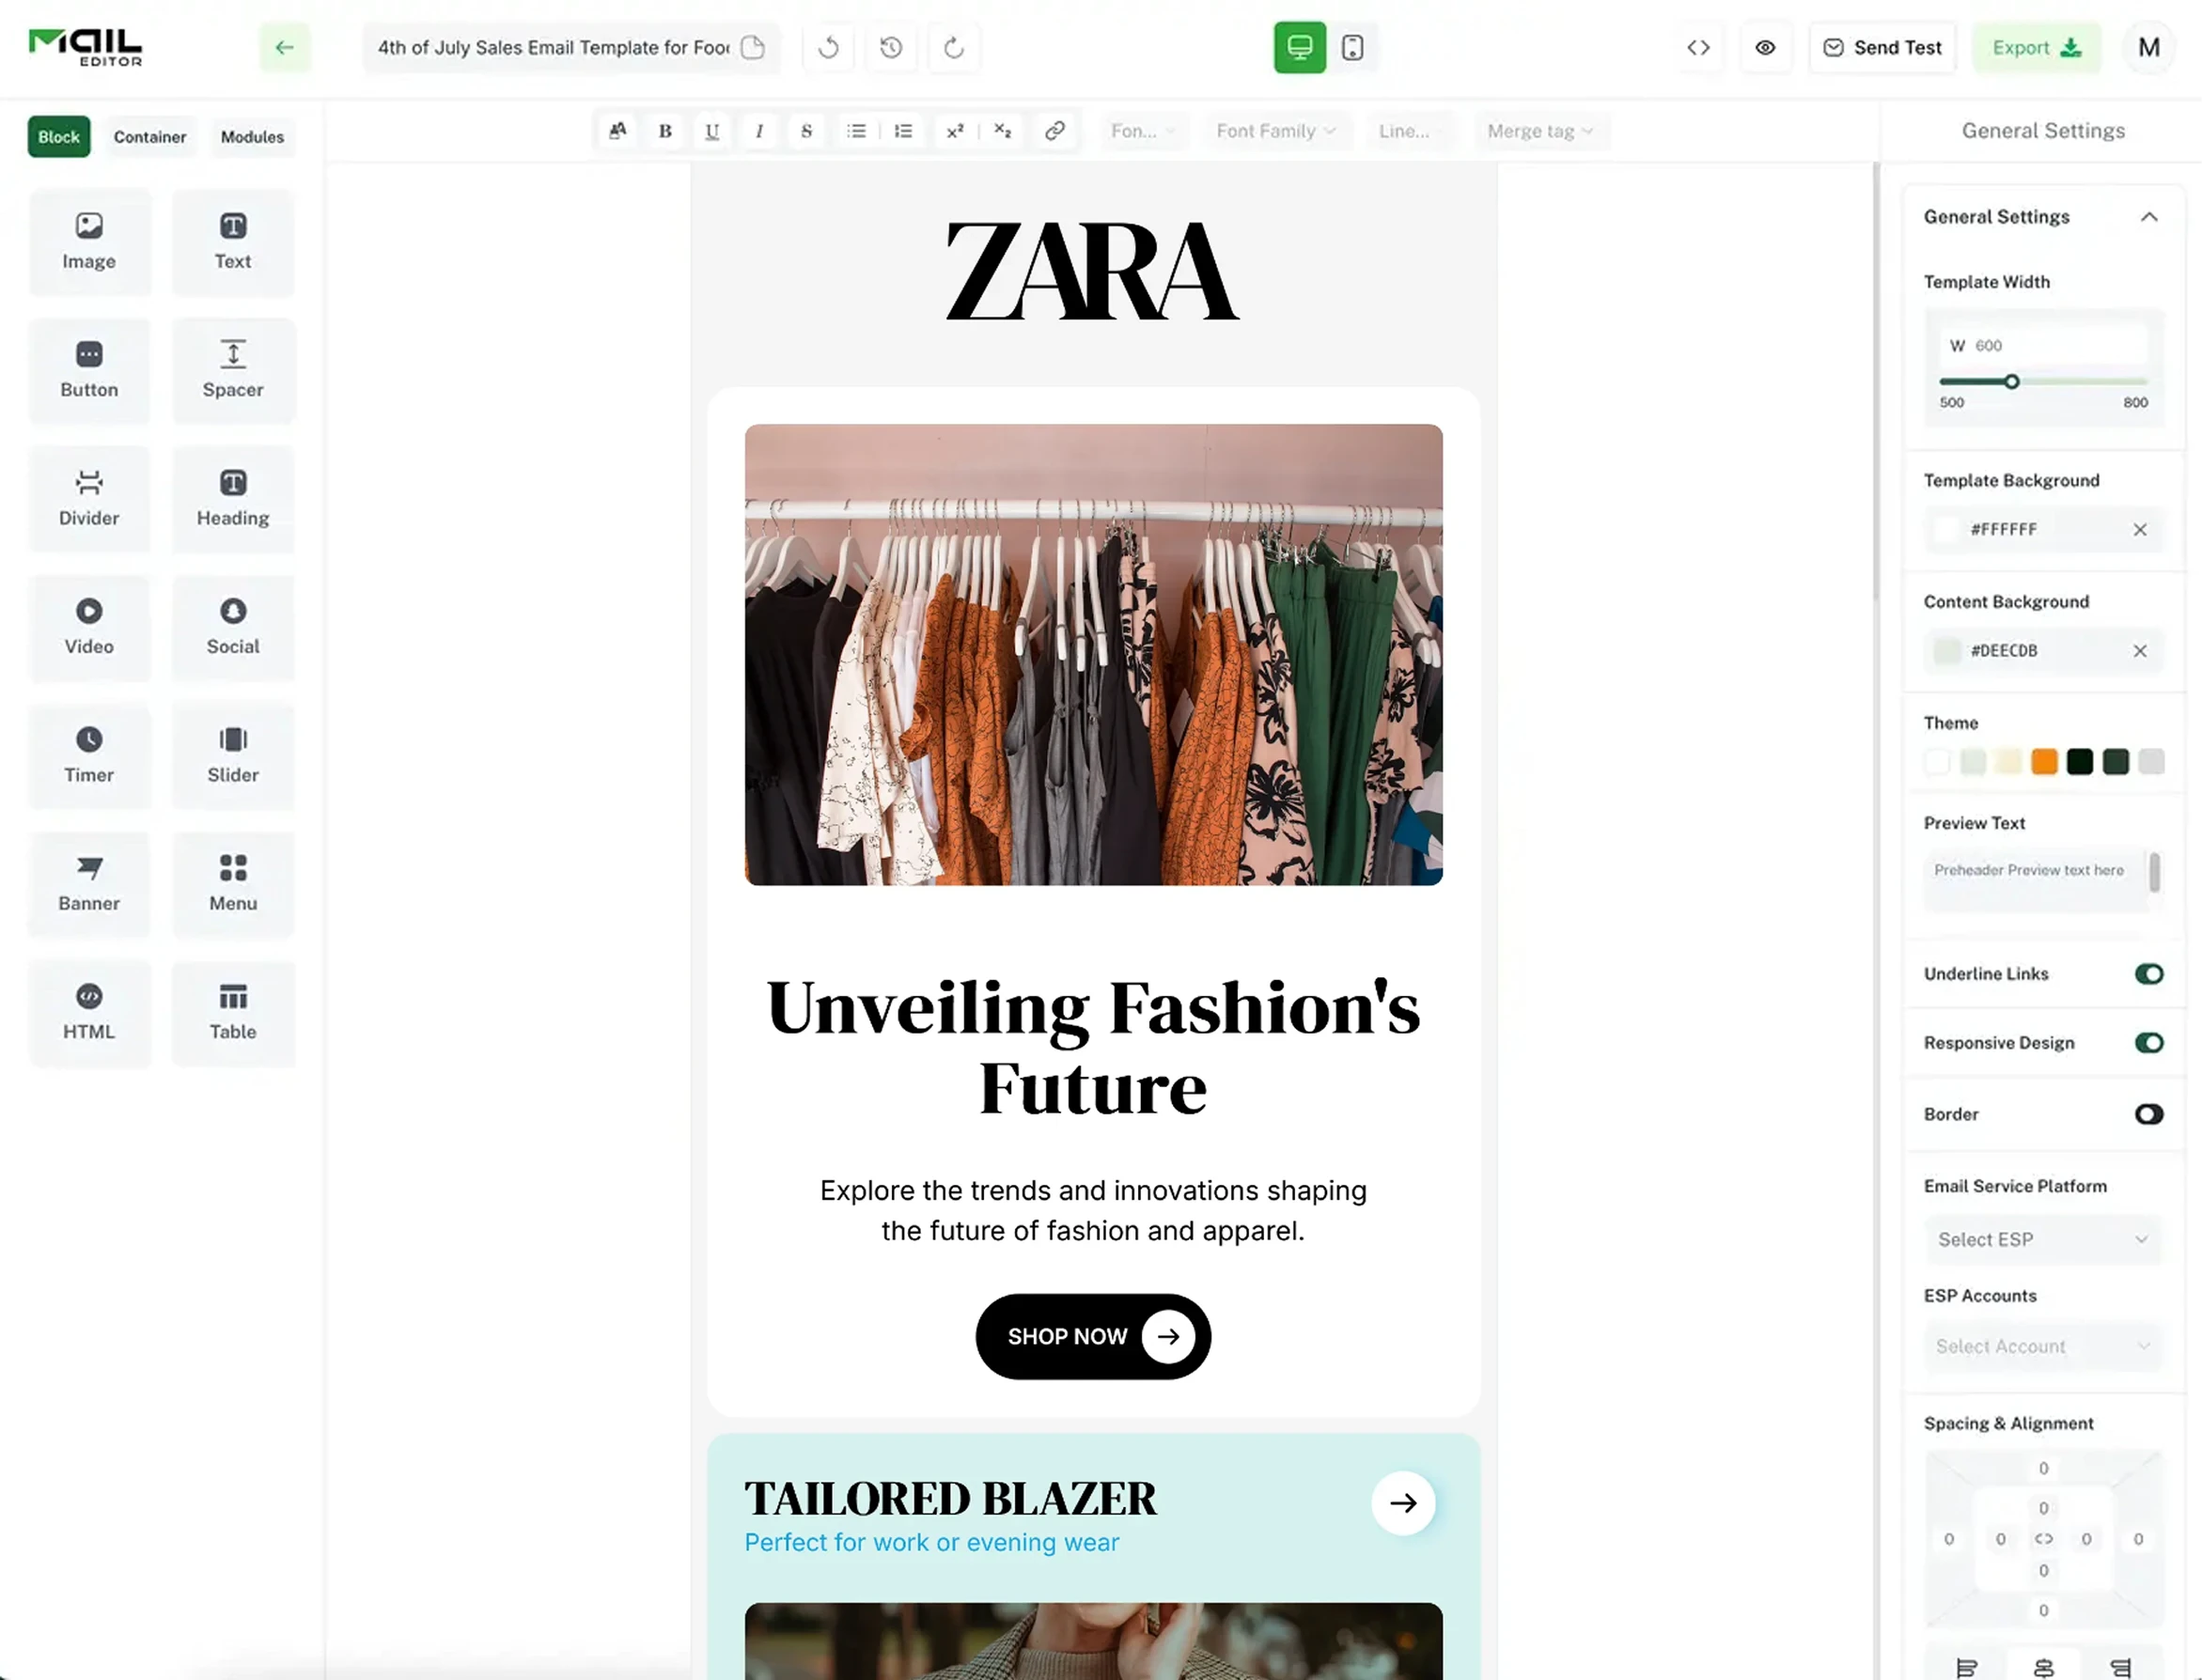Insert a numbered list
Image resolution: width=2202 pixels, height=1680 pixels.
pyautogui.click(x=903, y=131)
